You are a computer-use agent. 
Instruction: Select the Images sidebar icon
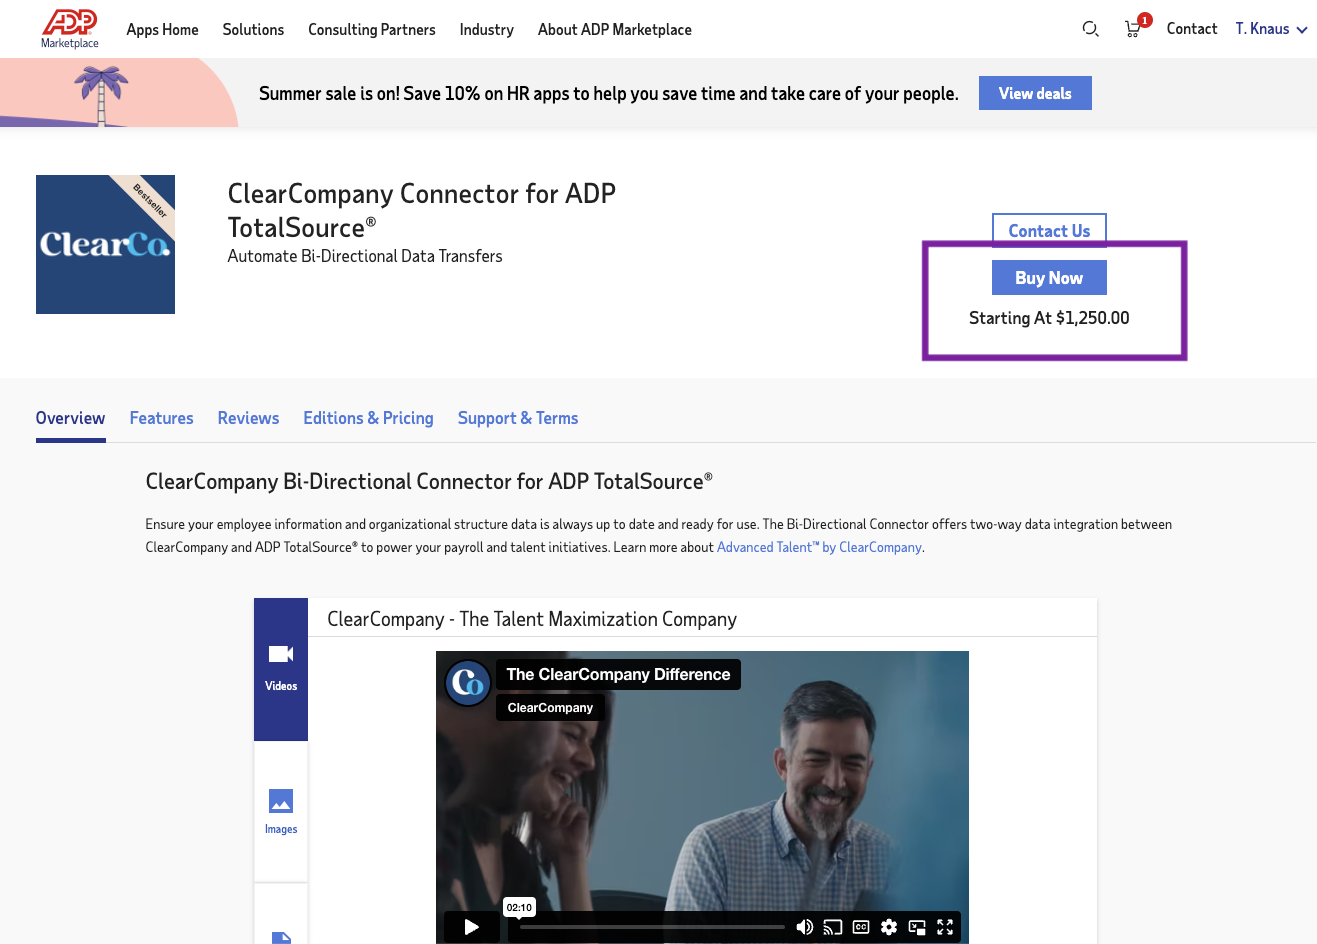click(281, 812)
